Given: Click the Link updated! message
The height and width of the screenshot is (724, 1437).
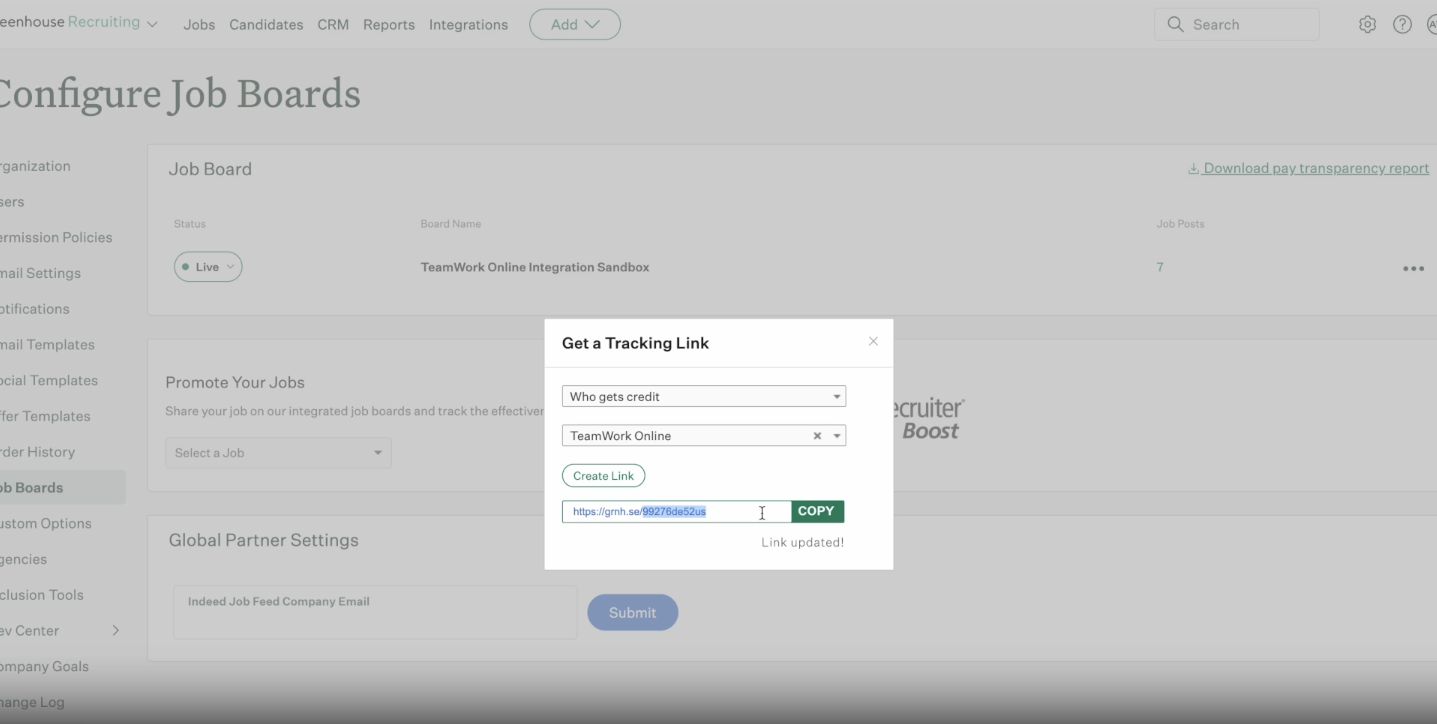Looking at the screenshot, I should tap(803, 542).
